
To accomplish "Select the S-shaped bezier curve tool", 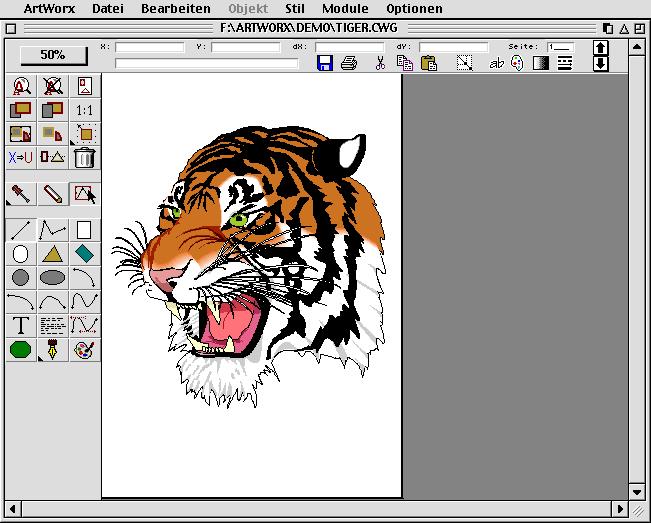I will tap(85, 302).
